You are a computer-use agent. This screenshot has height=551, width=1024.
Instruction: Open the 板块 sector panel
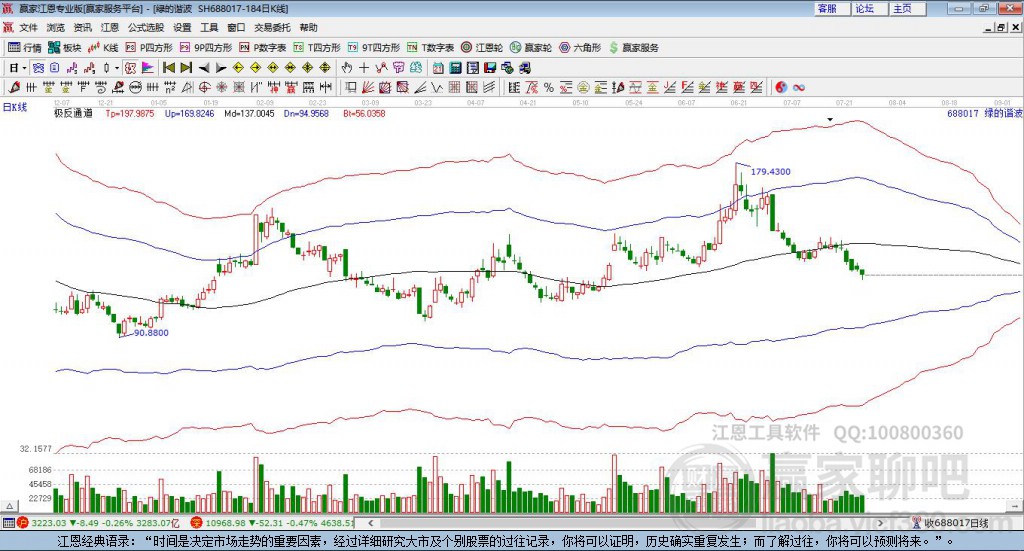coord(64,48)
